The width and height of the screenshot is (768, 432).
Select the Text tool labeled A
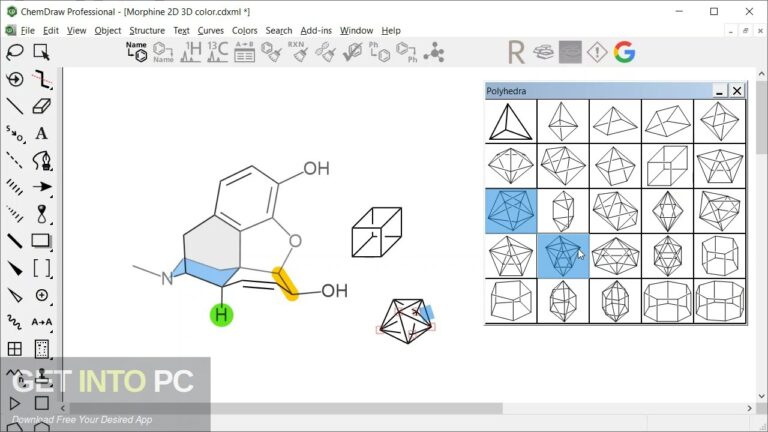click(42, 133)
